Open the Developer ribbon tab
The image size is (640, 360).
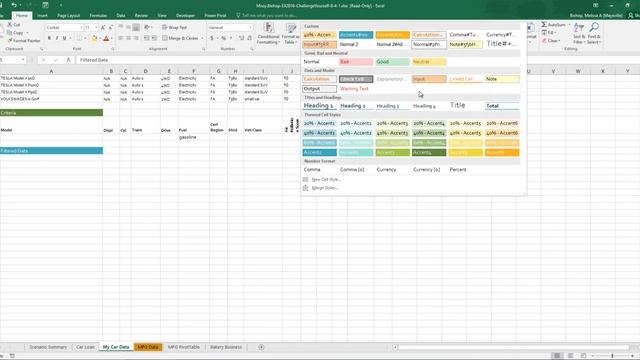[185, 16]
